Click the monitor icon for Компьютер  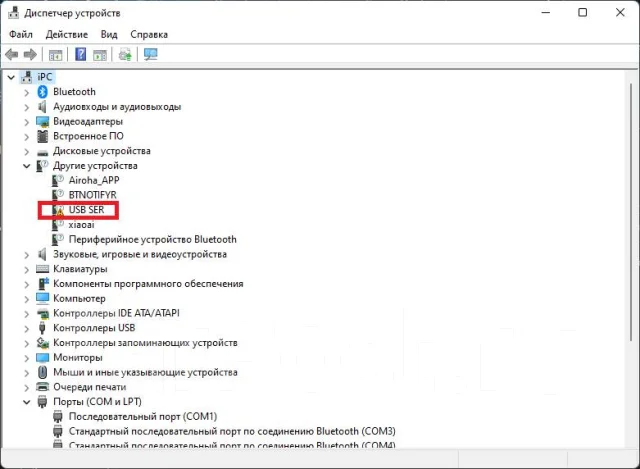[x=42, y=298]
